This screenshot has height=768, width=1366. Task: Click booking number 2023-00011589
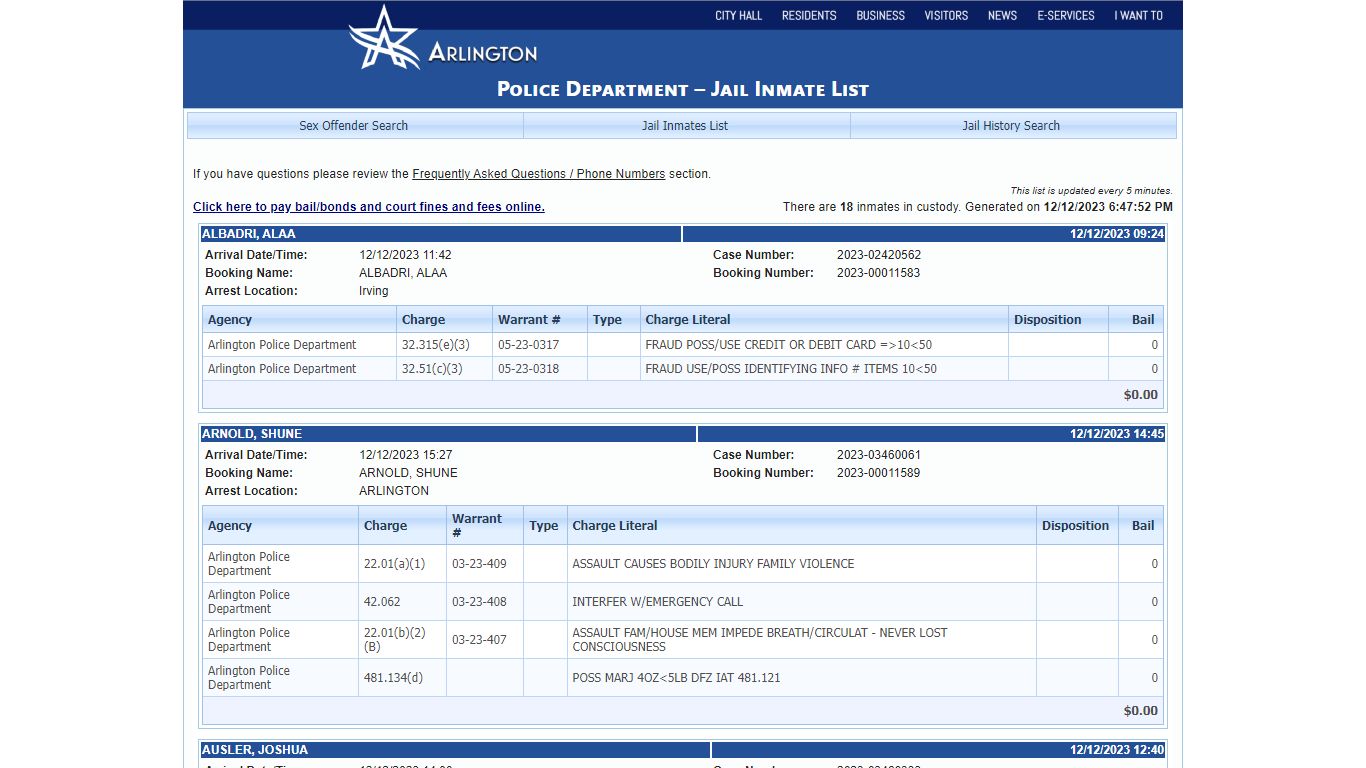click(879, 473)
